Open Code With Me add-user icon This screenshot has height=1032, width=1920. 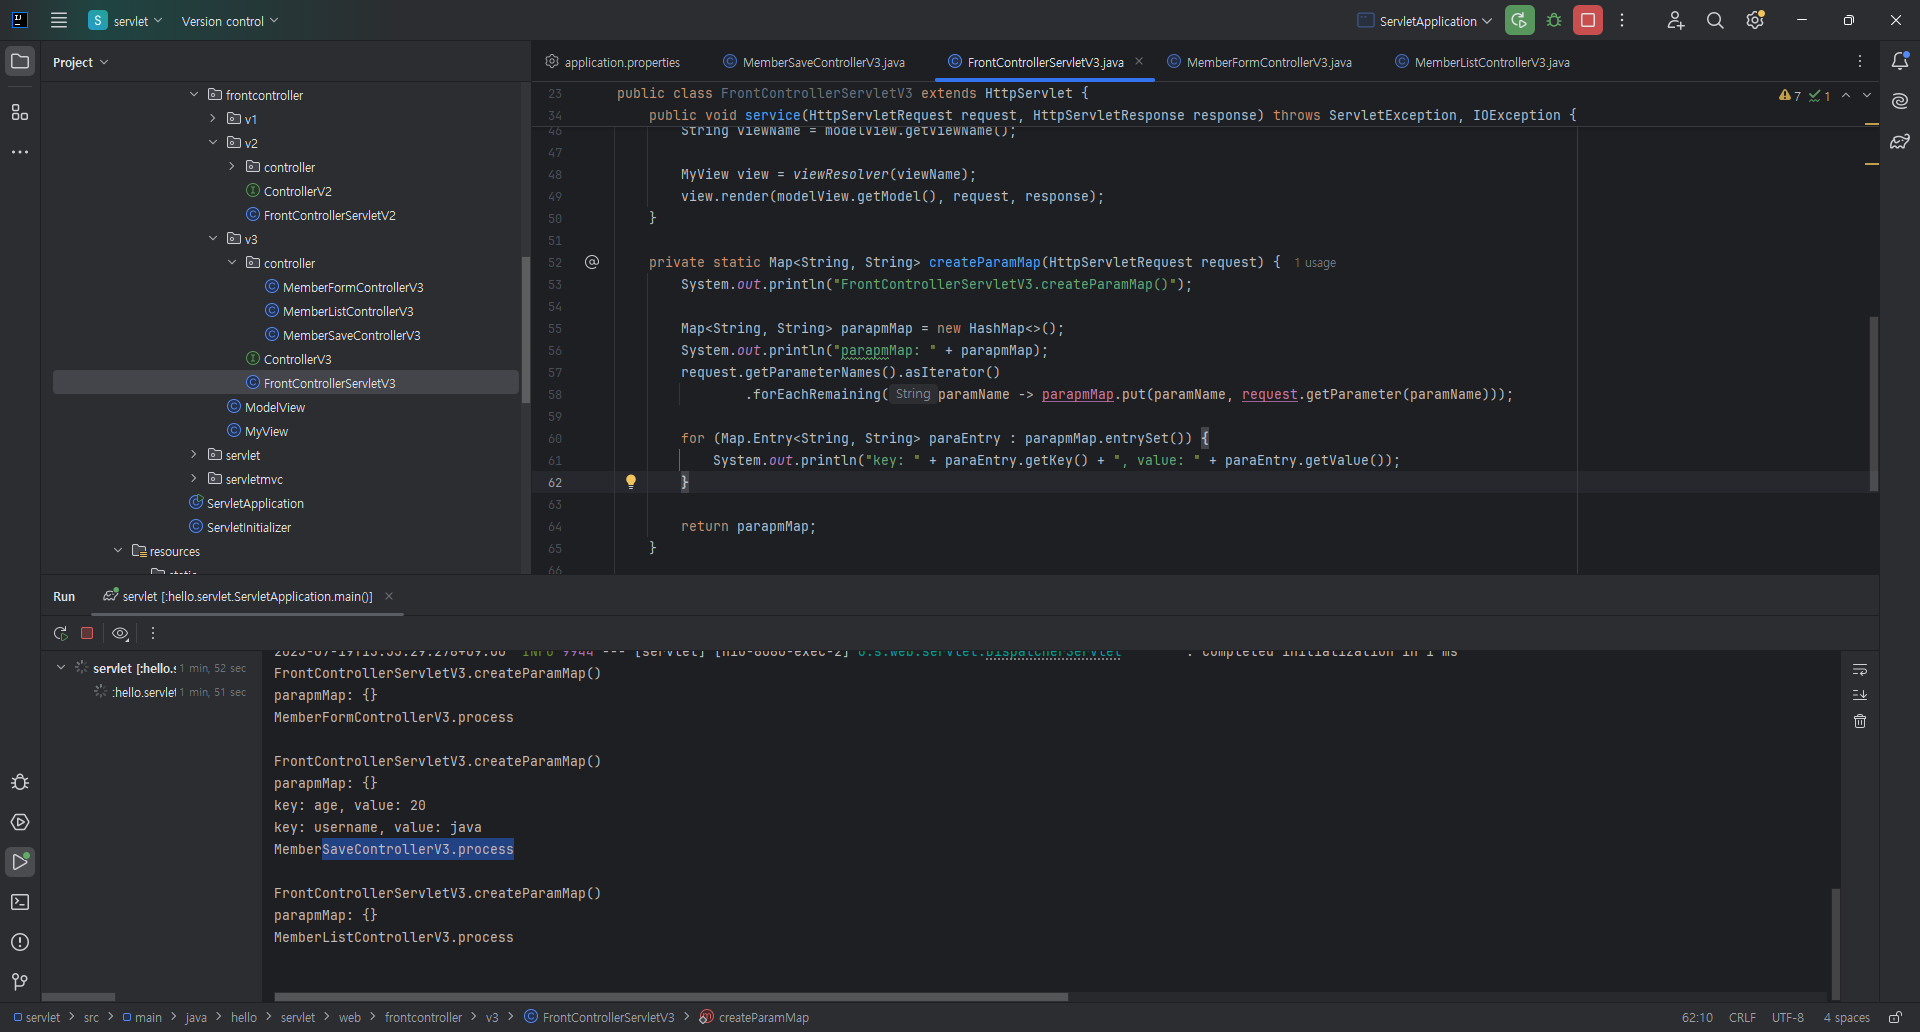[x=1676, y=20]
